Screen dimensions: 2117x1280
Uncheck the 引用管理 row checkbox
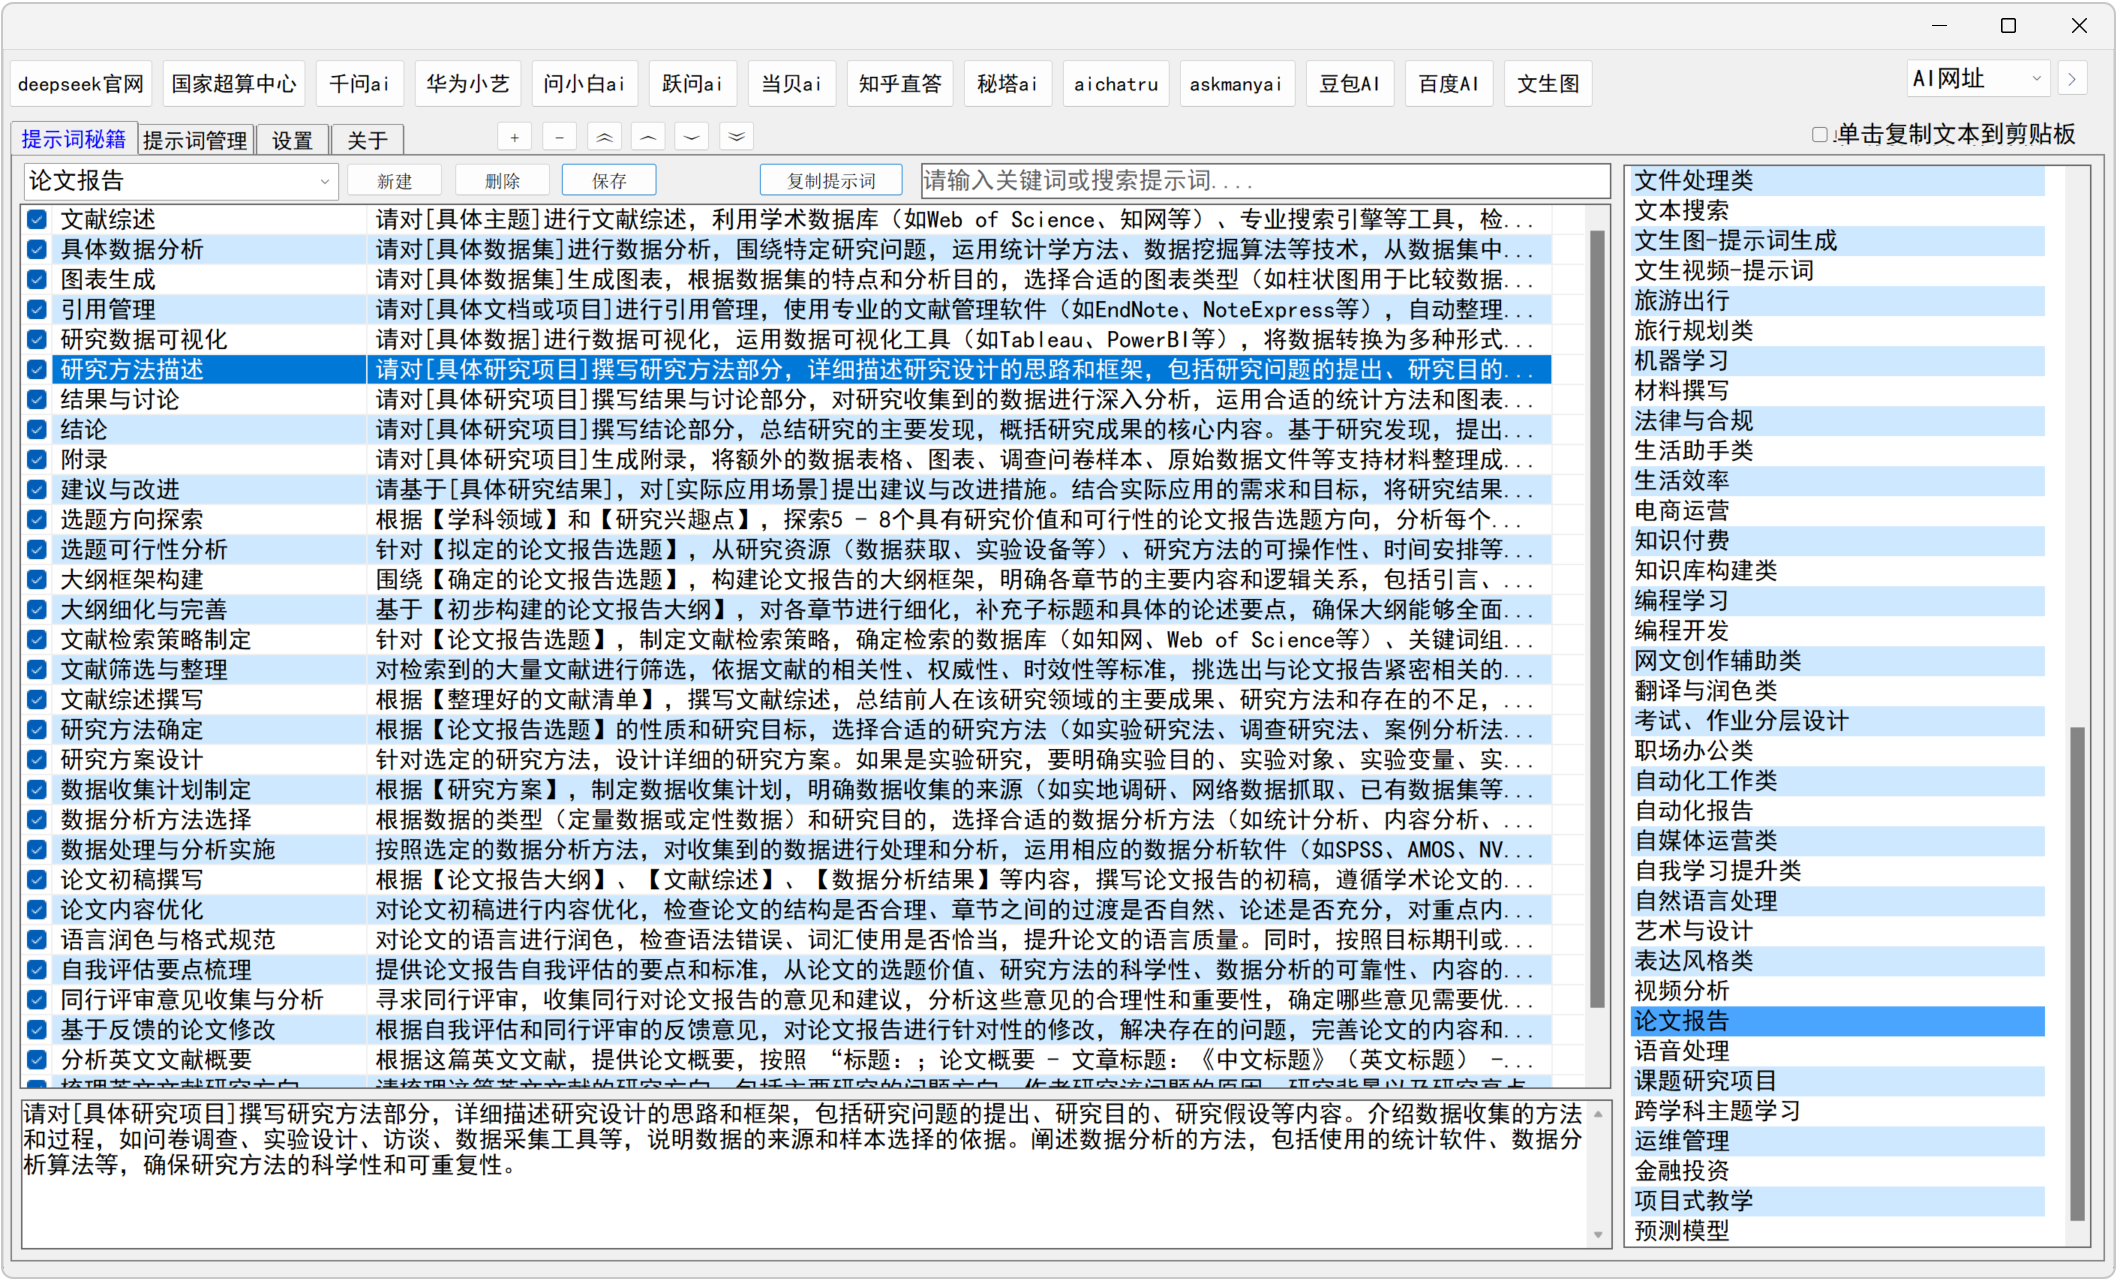(37, 310)
